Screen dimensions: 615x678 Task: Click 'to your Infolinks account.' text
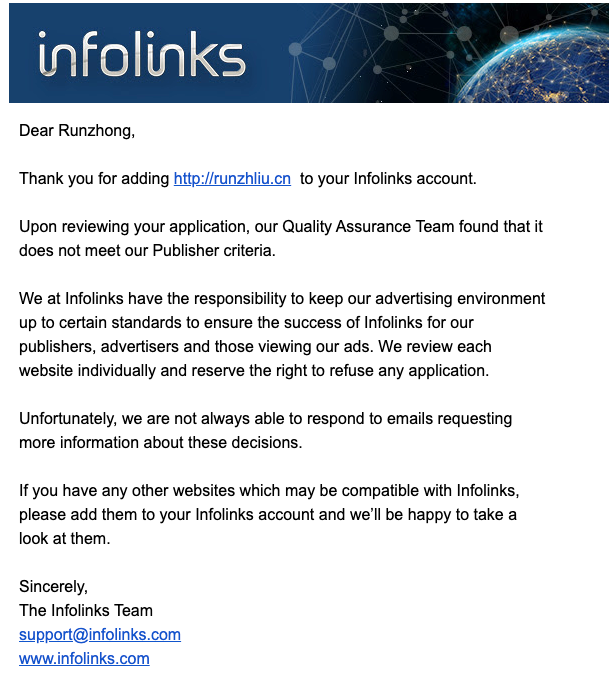click(388, 179)
